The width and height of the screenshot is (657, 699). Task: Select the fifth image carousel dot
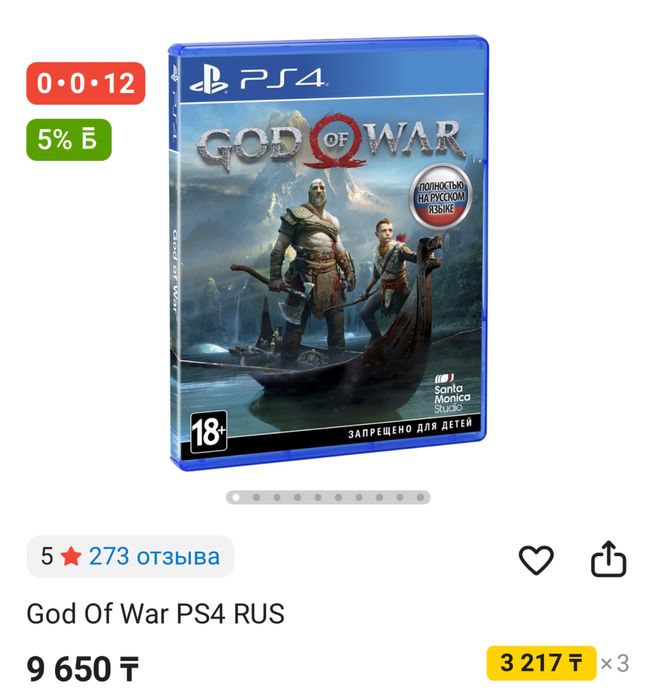[x=318, y=498]
